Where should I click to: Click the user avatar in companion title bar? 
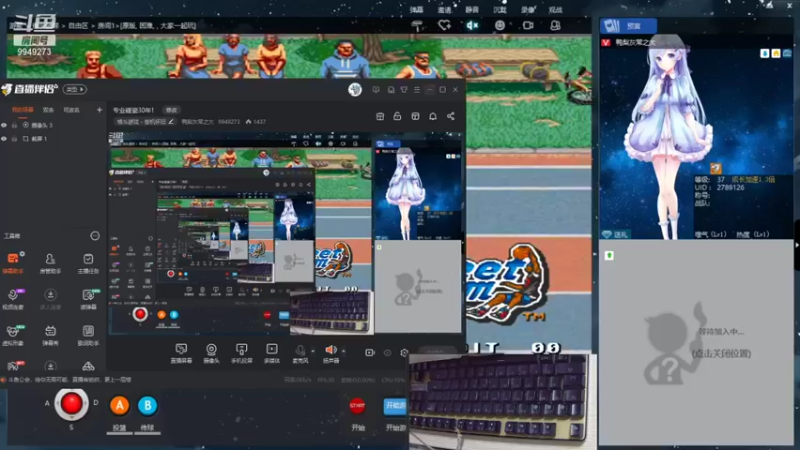(355, 90)
